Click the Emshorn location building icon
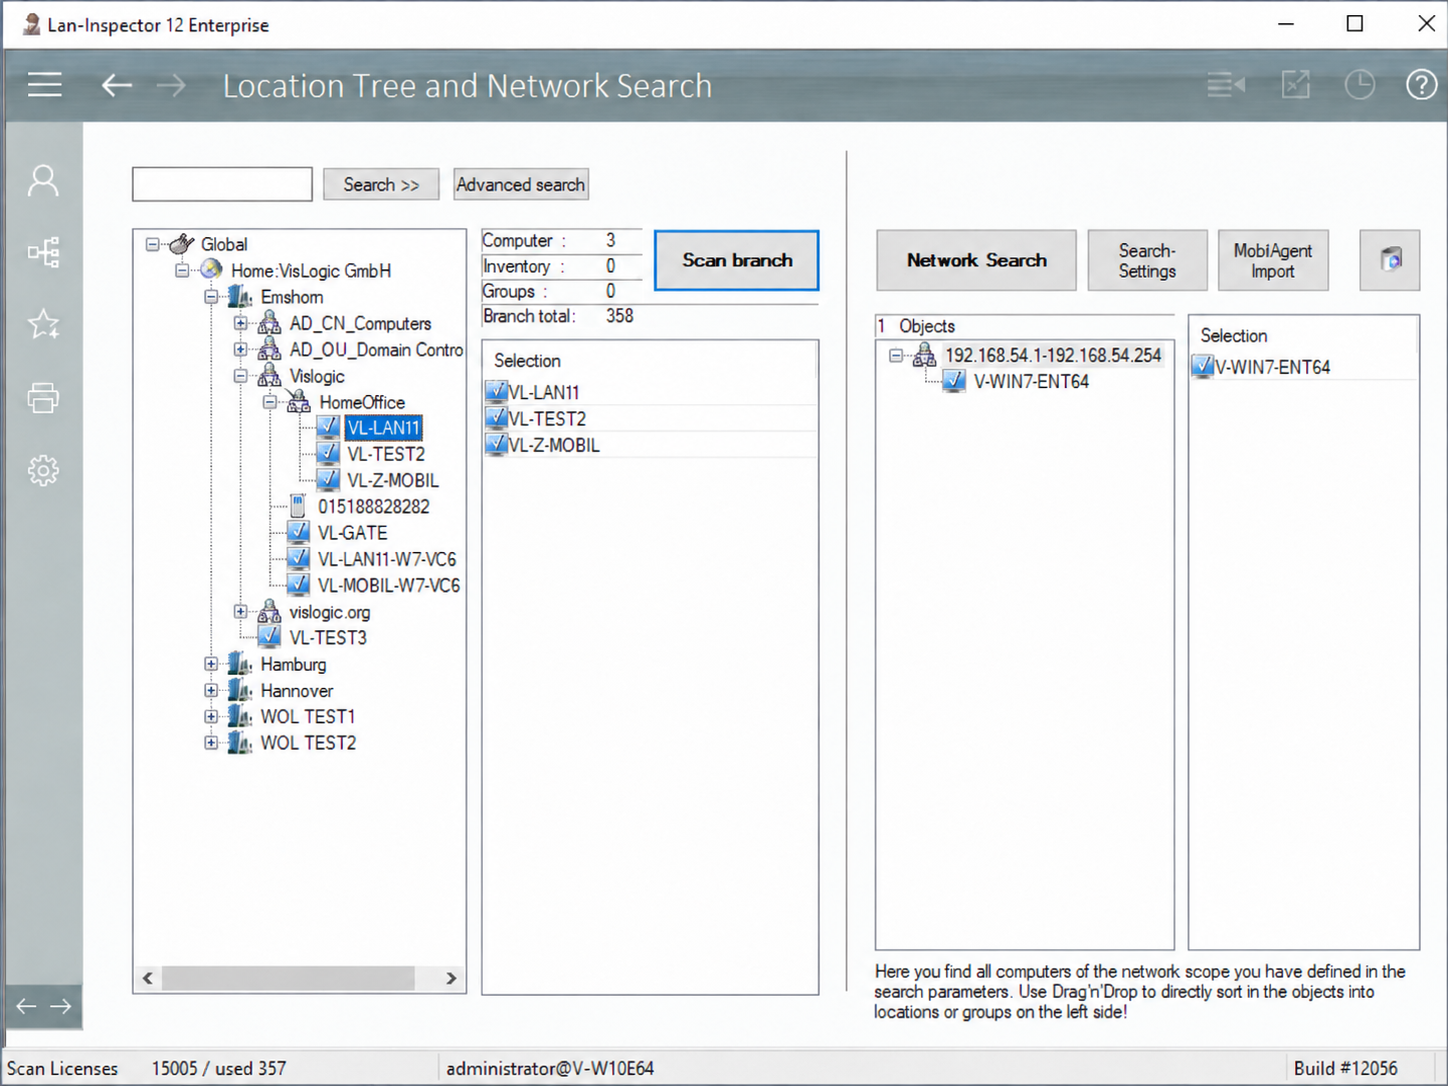This screenshot has width=1448, height=1086. 240,297
